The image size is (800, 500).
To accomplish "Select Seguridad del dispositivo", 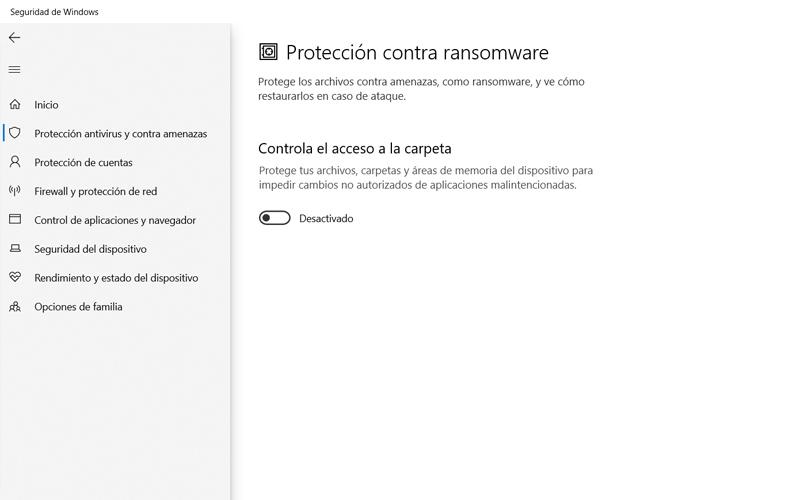I will click(x=90, y=250).
